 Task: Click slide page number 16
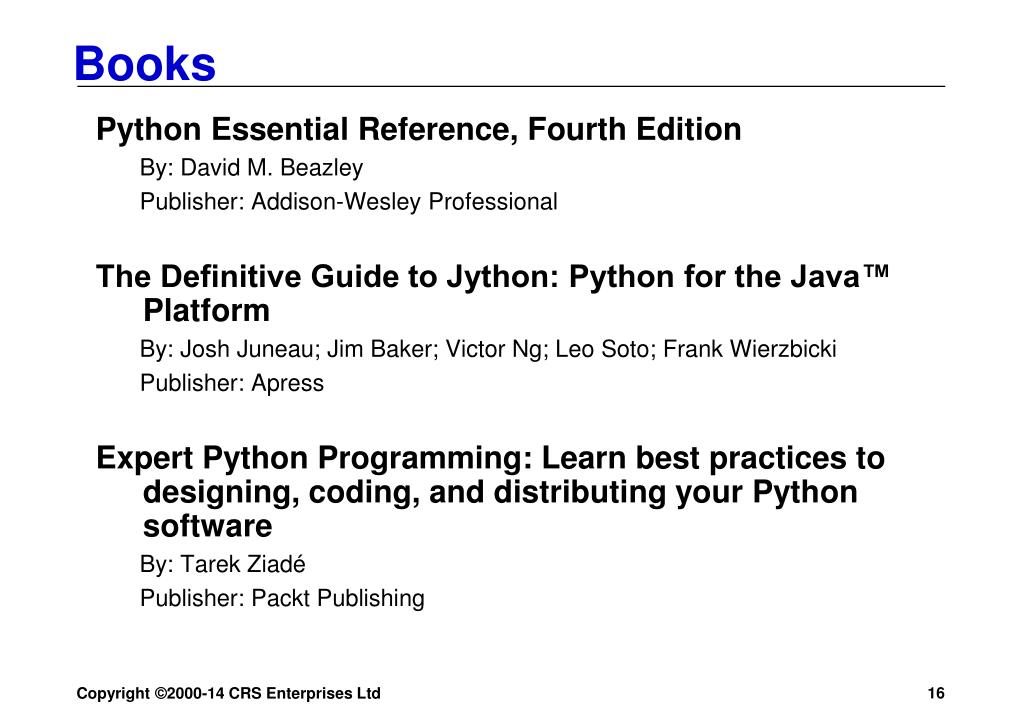pos(936,693)
